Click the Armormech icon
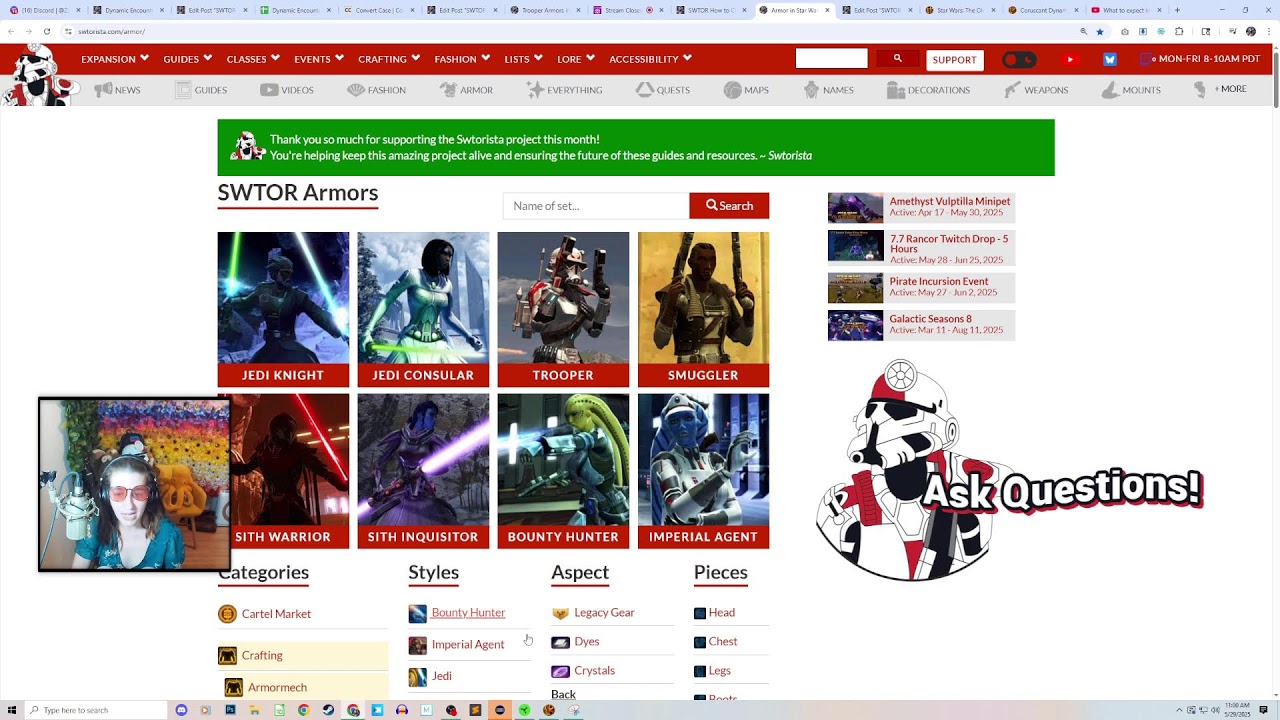Screen dimensions: 1280x720 (x=233, y=688)
